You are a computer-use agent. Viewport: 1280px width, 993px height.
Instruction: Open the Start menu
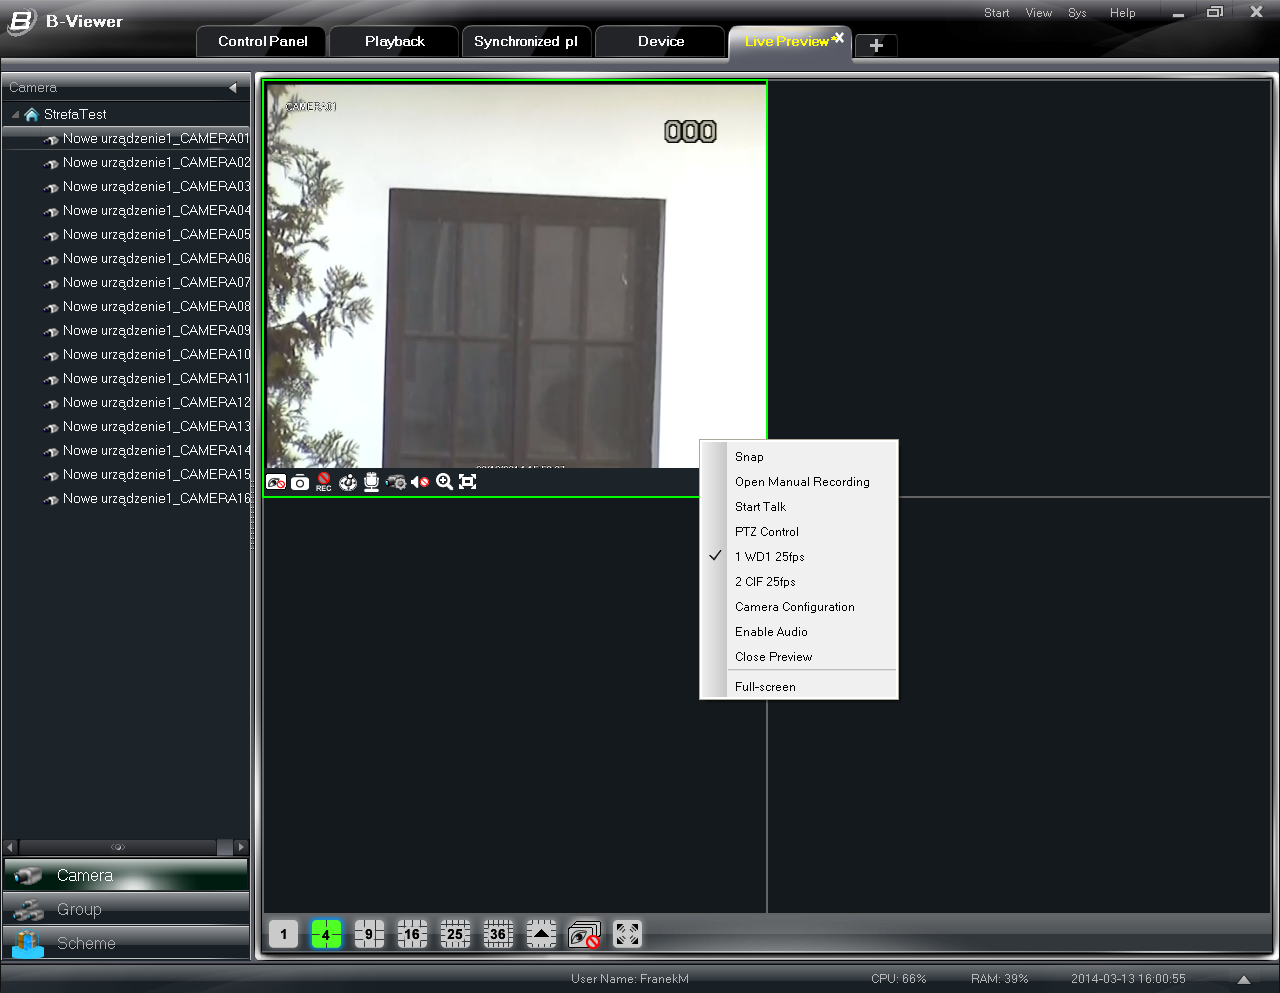point(997,13)
